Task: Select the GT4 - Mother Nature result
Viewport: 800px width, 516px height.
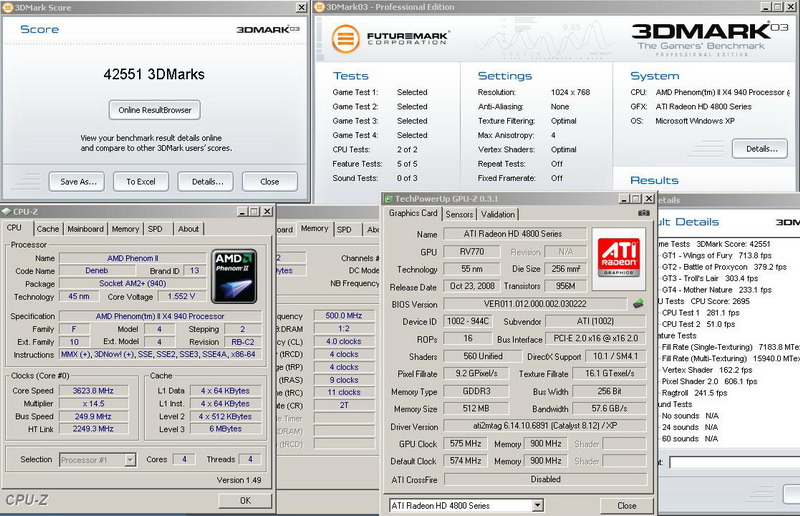Action: pyautogui.click(x=716, y=290)
